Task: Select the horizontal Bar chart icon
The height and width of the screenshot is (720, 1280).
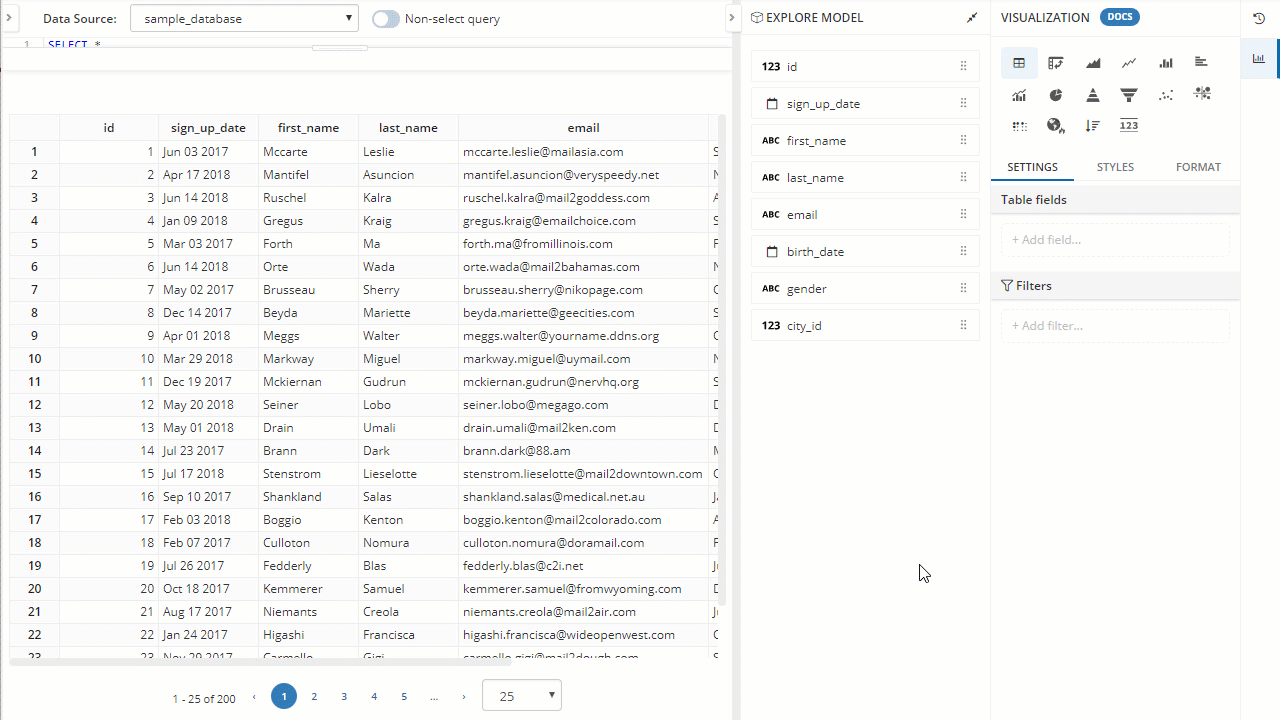Action: click(1202, 63)
